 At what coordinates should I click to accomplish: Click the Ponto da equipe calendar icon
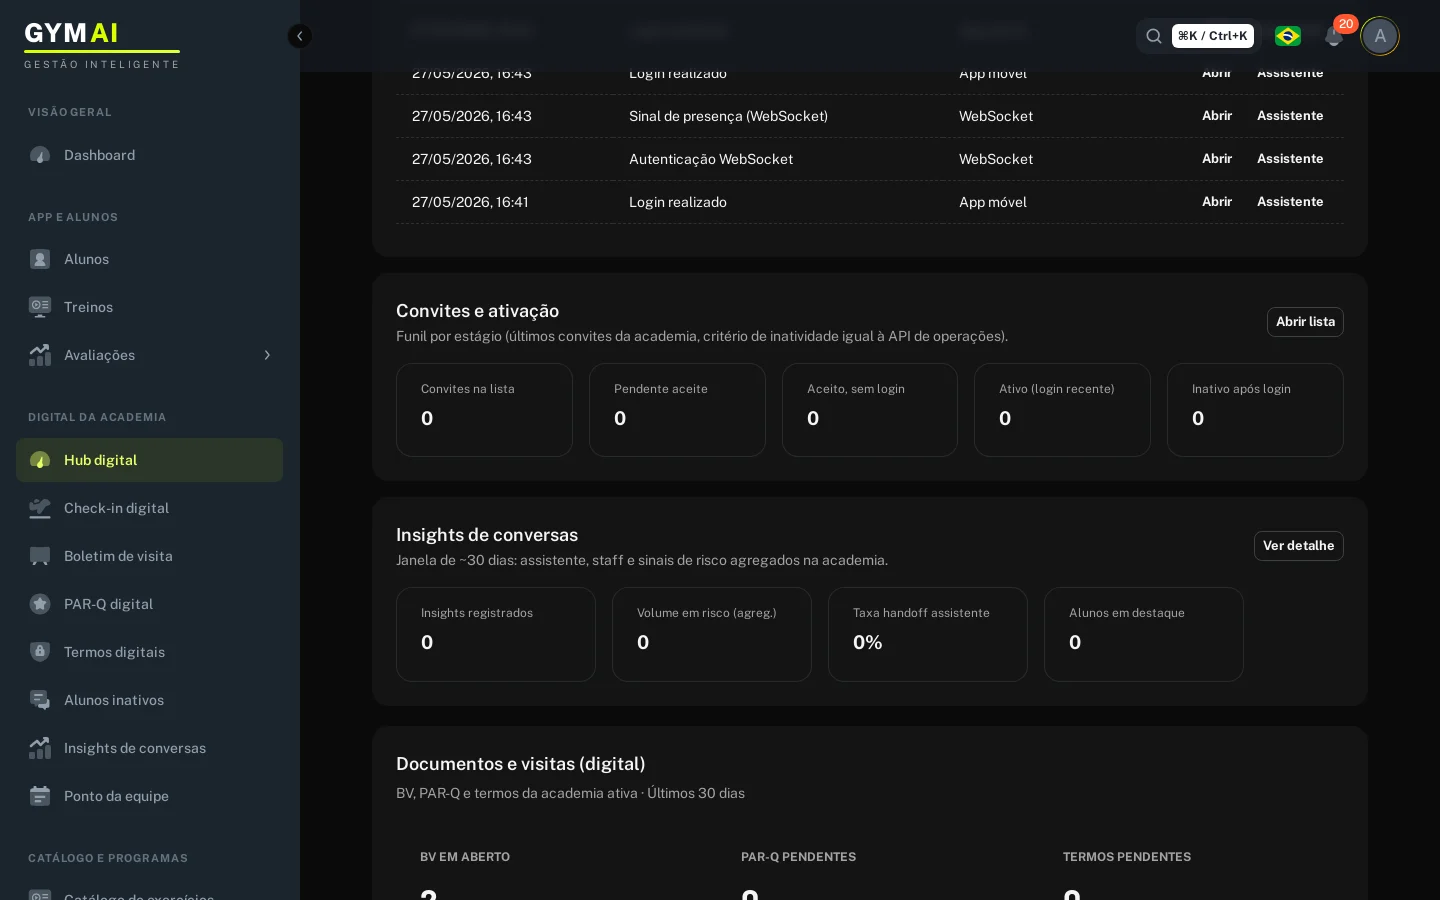tap(40, 796)
